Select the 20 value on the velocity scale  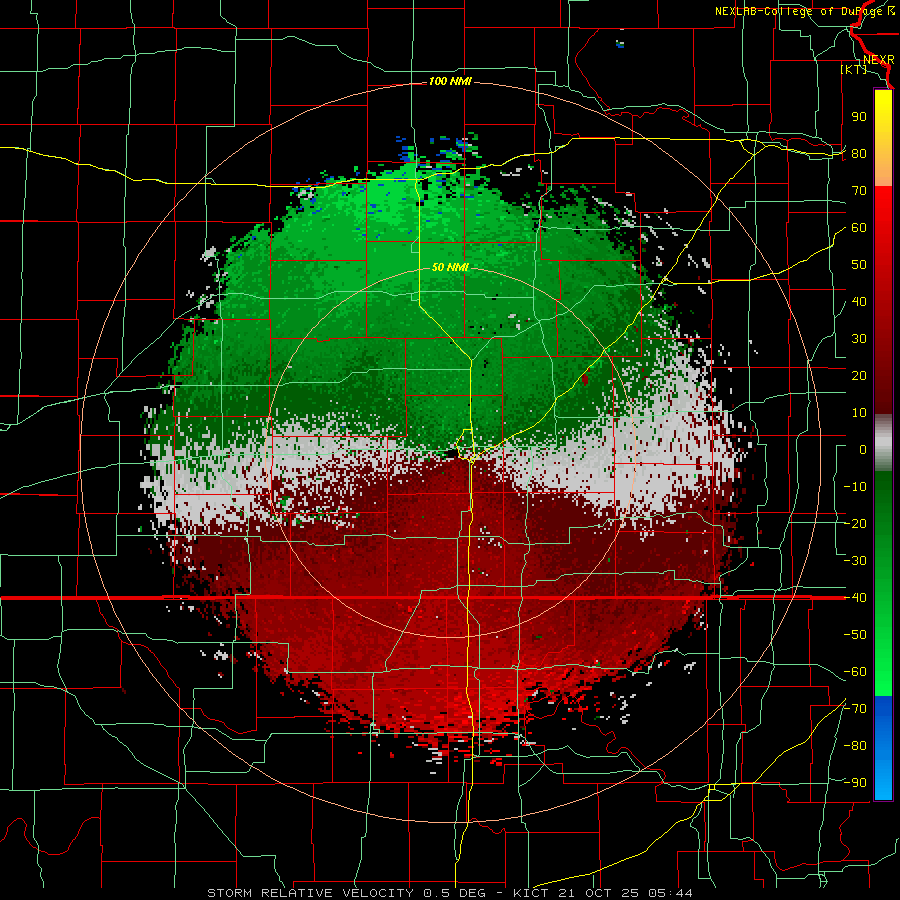point(859,376)
